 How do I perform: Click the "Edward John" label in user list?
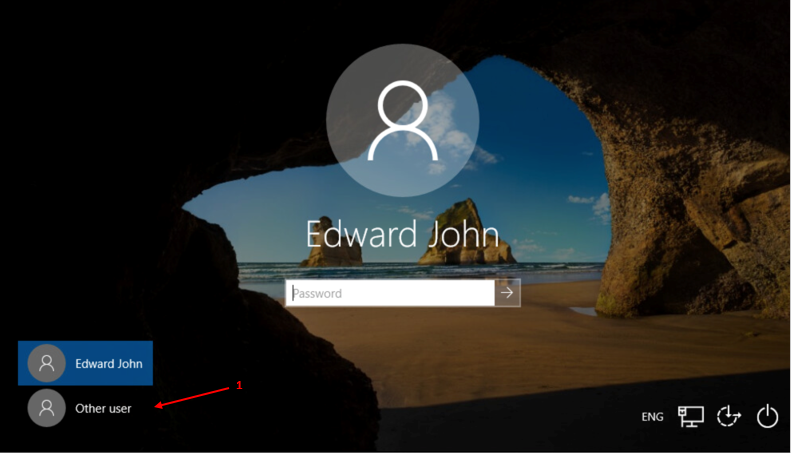point(108,364)
